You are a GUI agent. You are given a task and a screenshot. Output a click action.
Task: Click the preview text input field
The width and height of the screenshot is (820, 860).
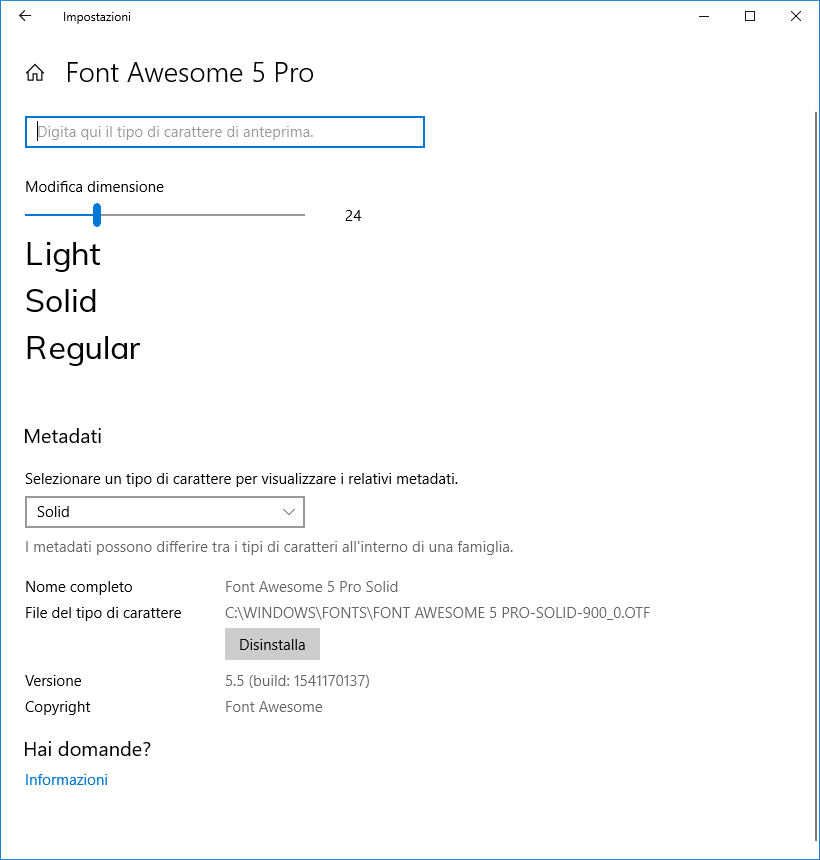225,131
